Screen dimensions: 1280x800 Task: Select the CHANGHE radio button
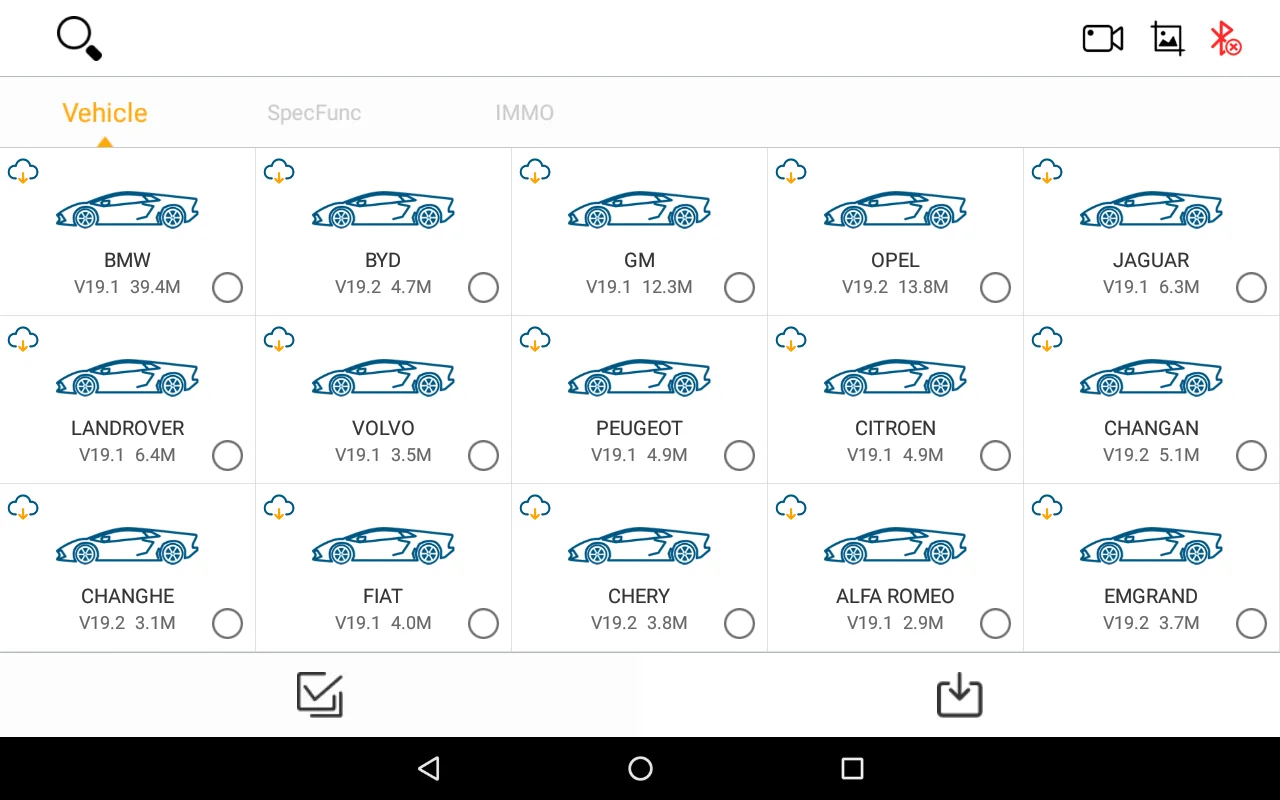click(x=227, y=623)
